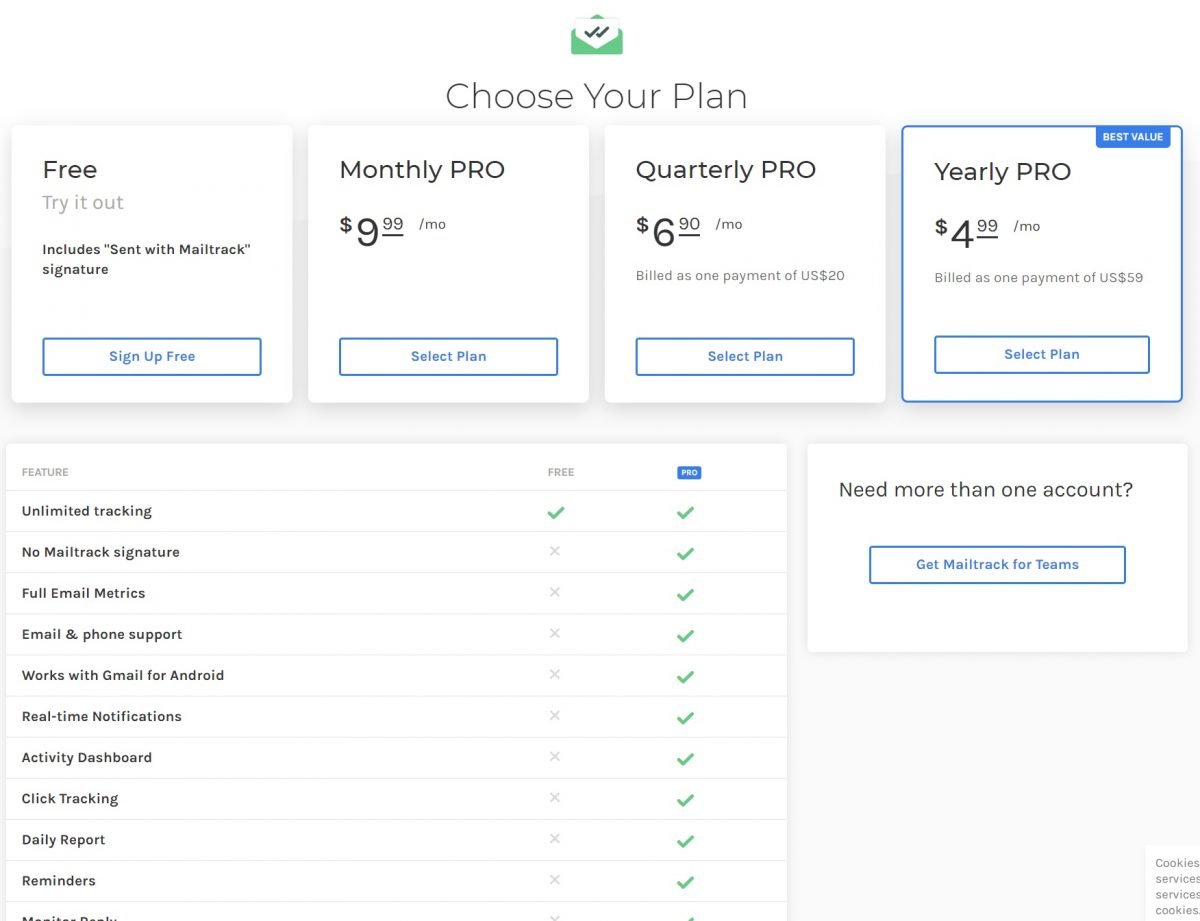The height and width of the screenshot is (921, 1200).
Task: Click the PRO check for Full Email Metrics
Action: [685, 594]
